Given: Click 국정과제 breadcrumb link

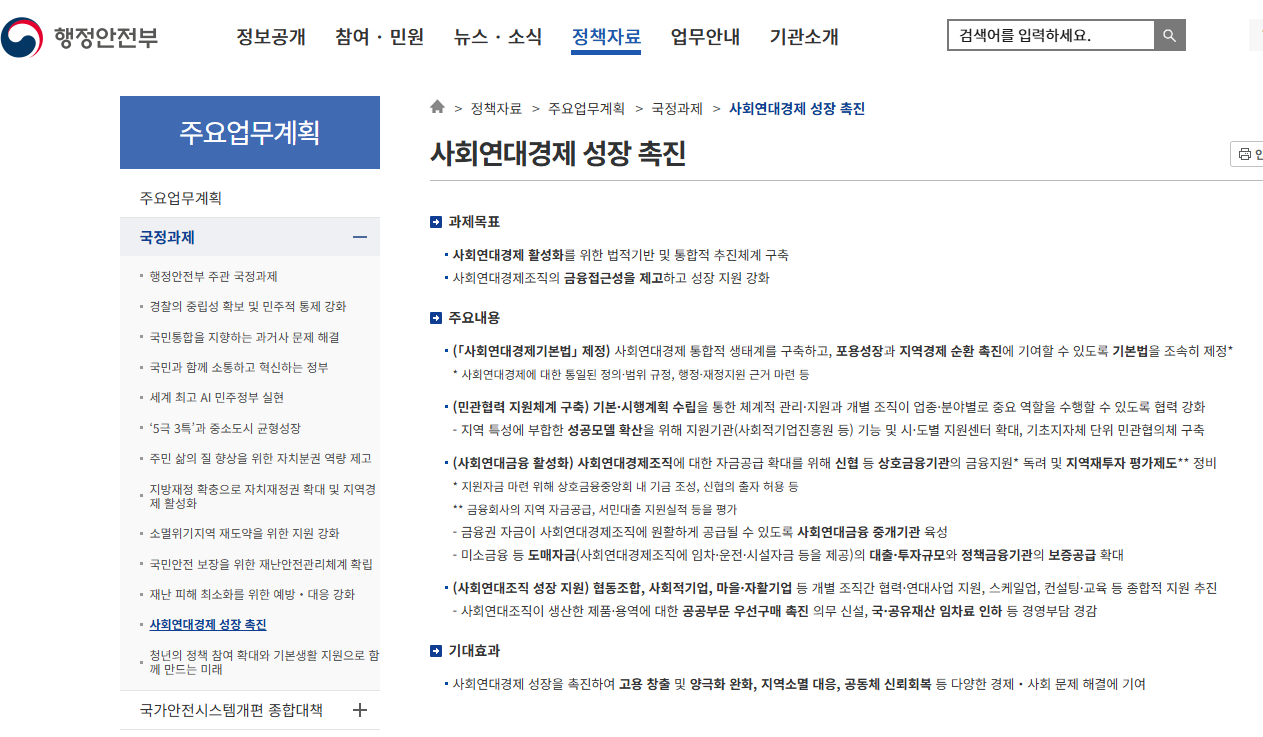Looking at the screenshot, I should (677, 108).
